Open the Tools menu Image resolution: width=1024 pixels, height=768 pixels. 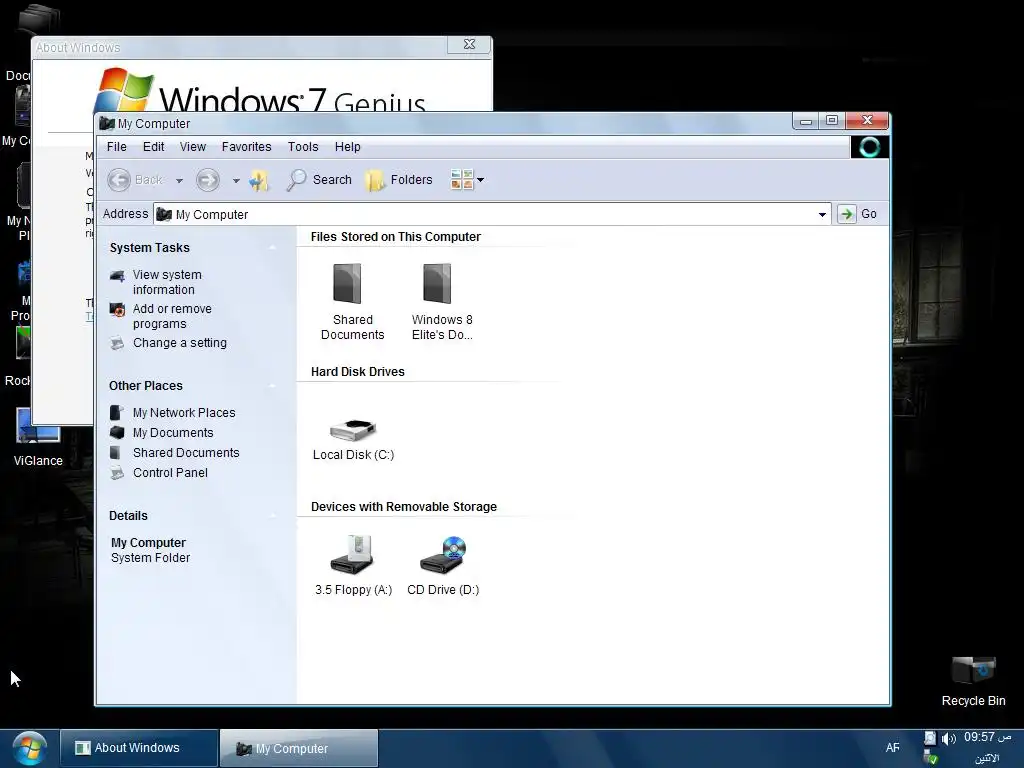point(303,147)
